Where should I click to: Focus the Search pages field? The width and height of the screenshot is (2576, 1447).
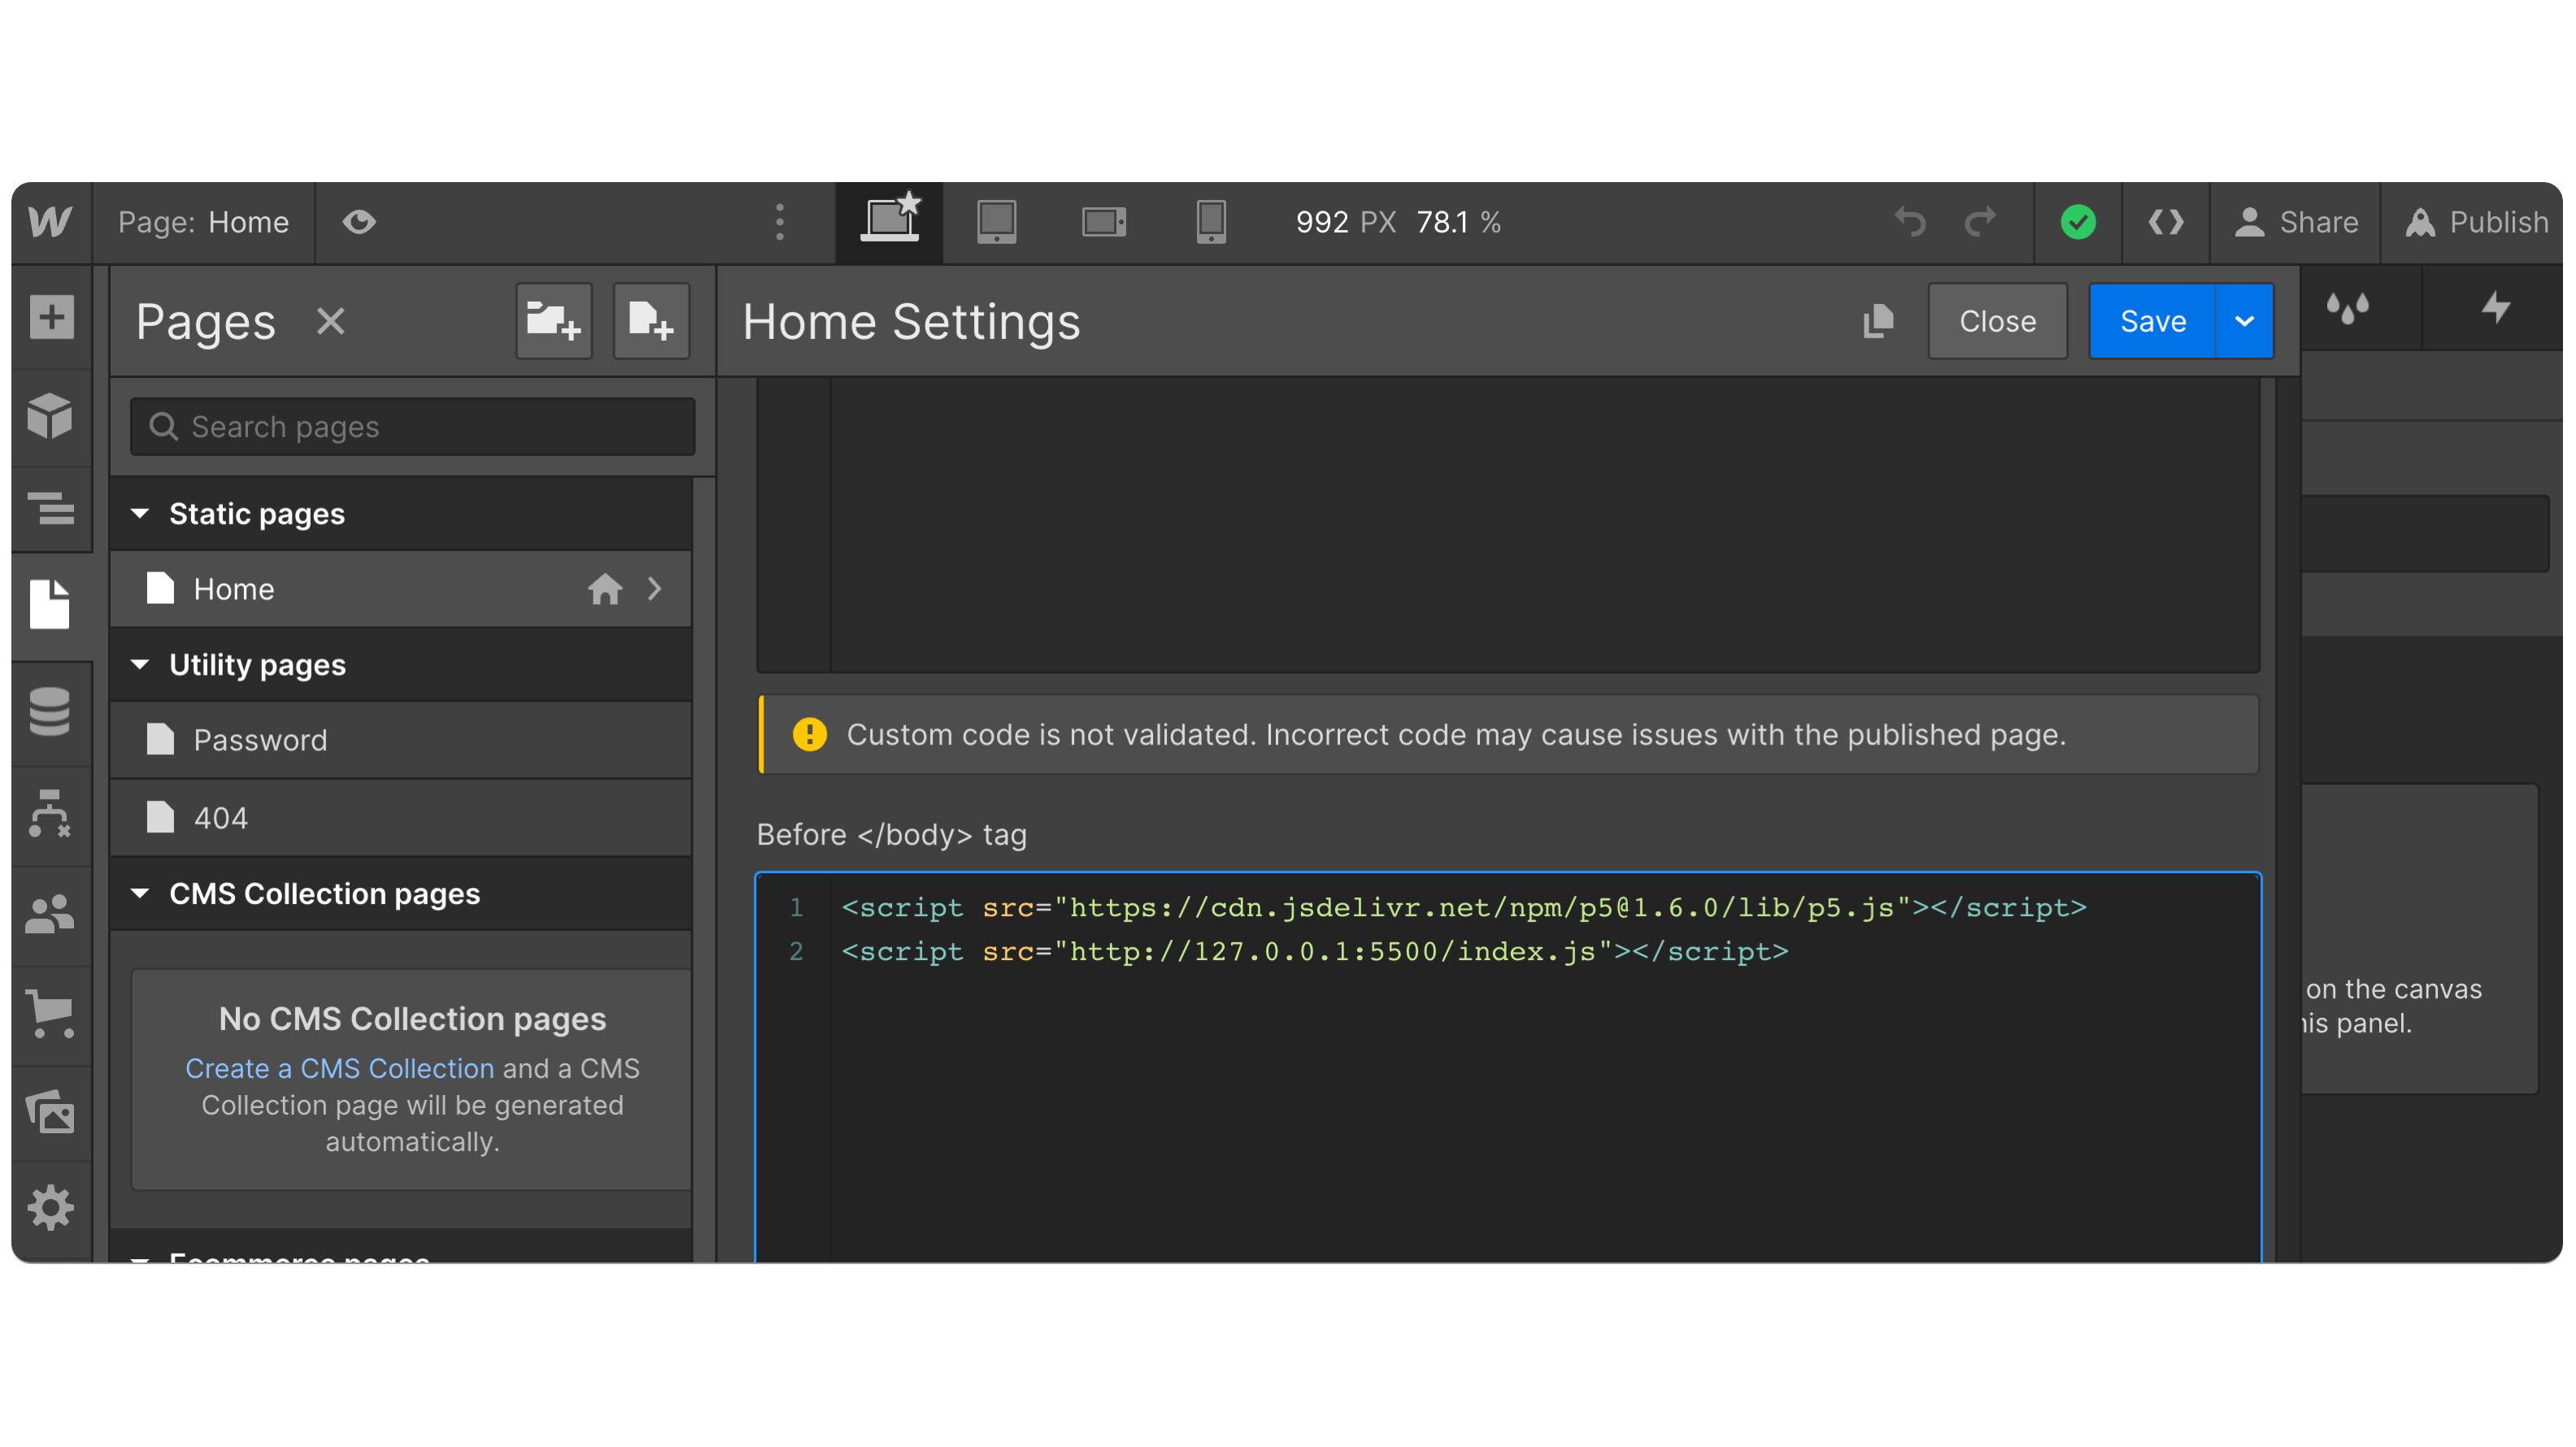tap(413, 427)
